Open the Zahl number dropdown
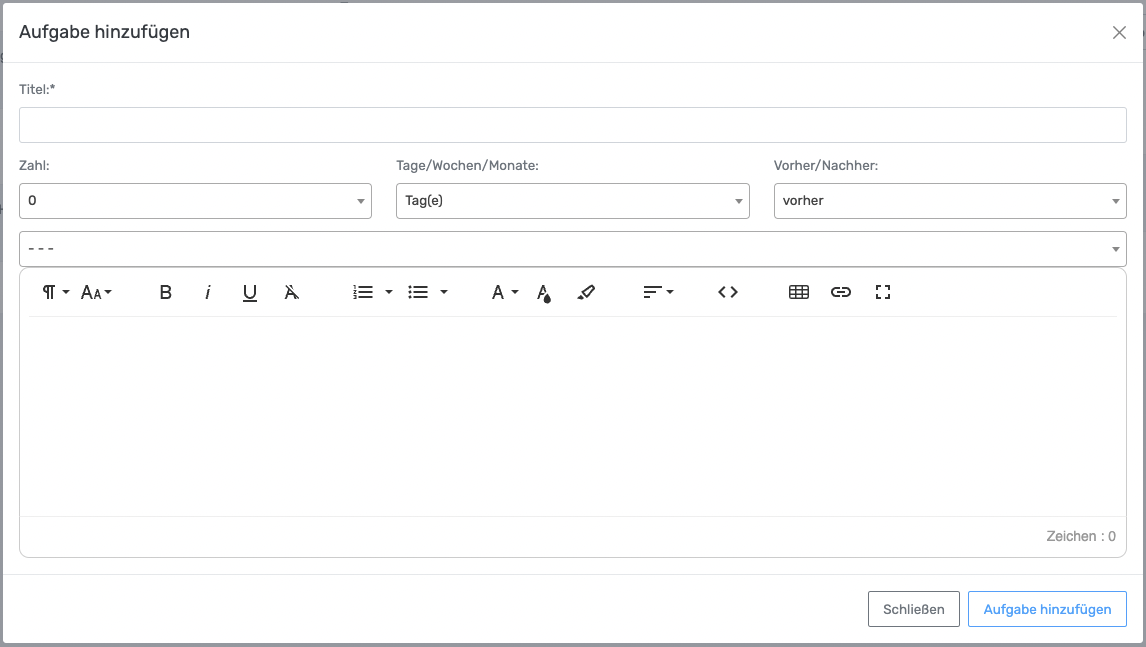This screenshot has height=647, width=1146. (195, 201)
